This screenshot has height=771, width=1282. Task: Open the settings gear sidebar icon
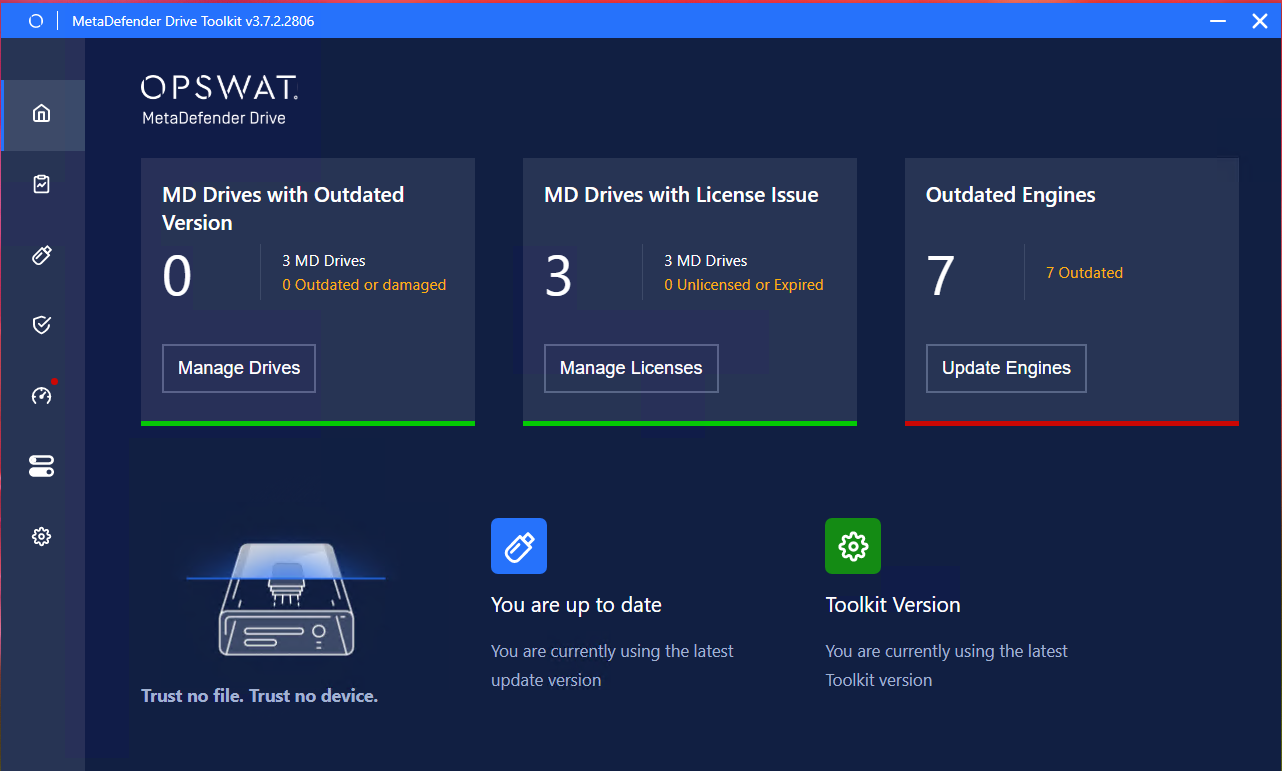coord(41,537)
